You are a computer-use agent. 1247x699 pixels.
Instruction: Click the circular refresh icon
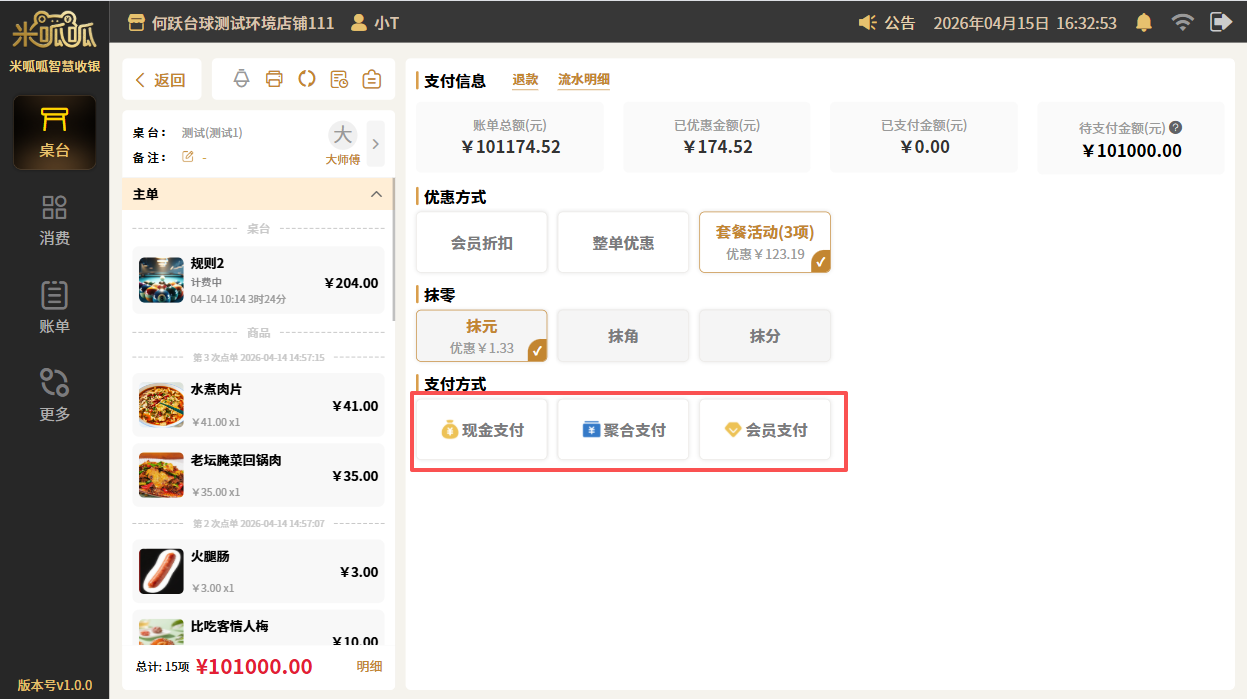tap(307, 79)
